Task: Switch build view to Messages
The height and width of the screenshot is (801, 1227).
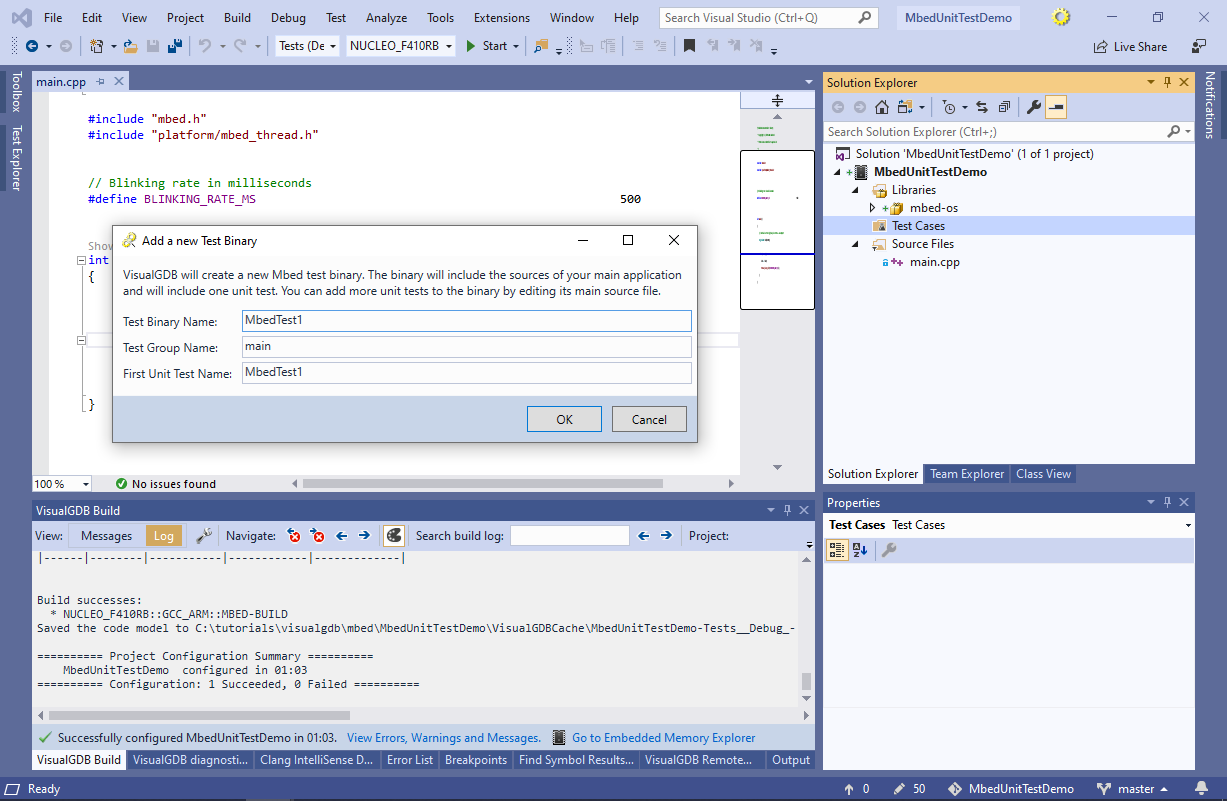Action: pos(106,536)
